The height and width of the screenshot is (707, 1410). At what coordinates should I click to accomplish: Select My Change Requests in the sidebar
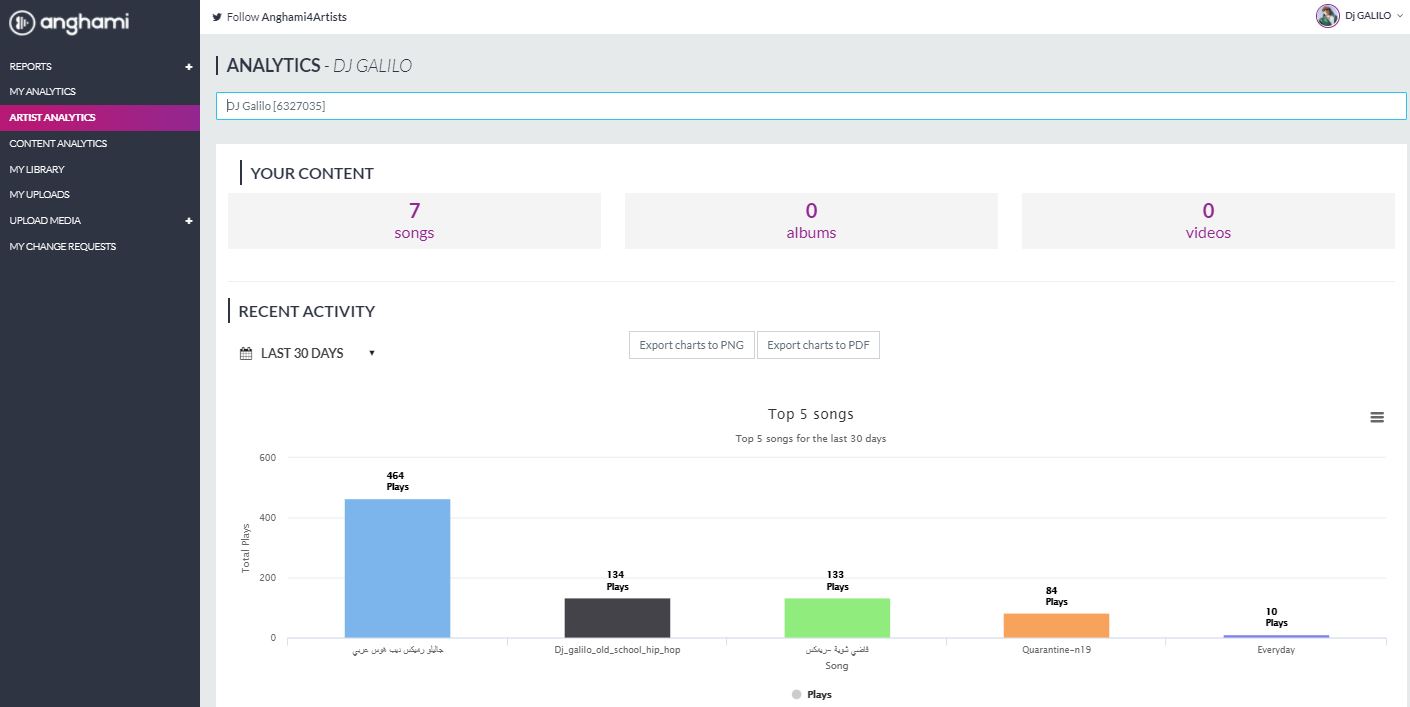coord(63,247)
